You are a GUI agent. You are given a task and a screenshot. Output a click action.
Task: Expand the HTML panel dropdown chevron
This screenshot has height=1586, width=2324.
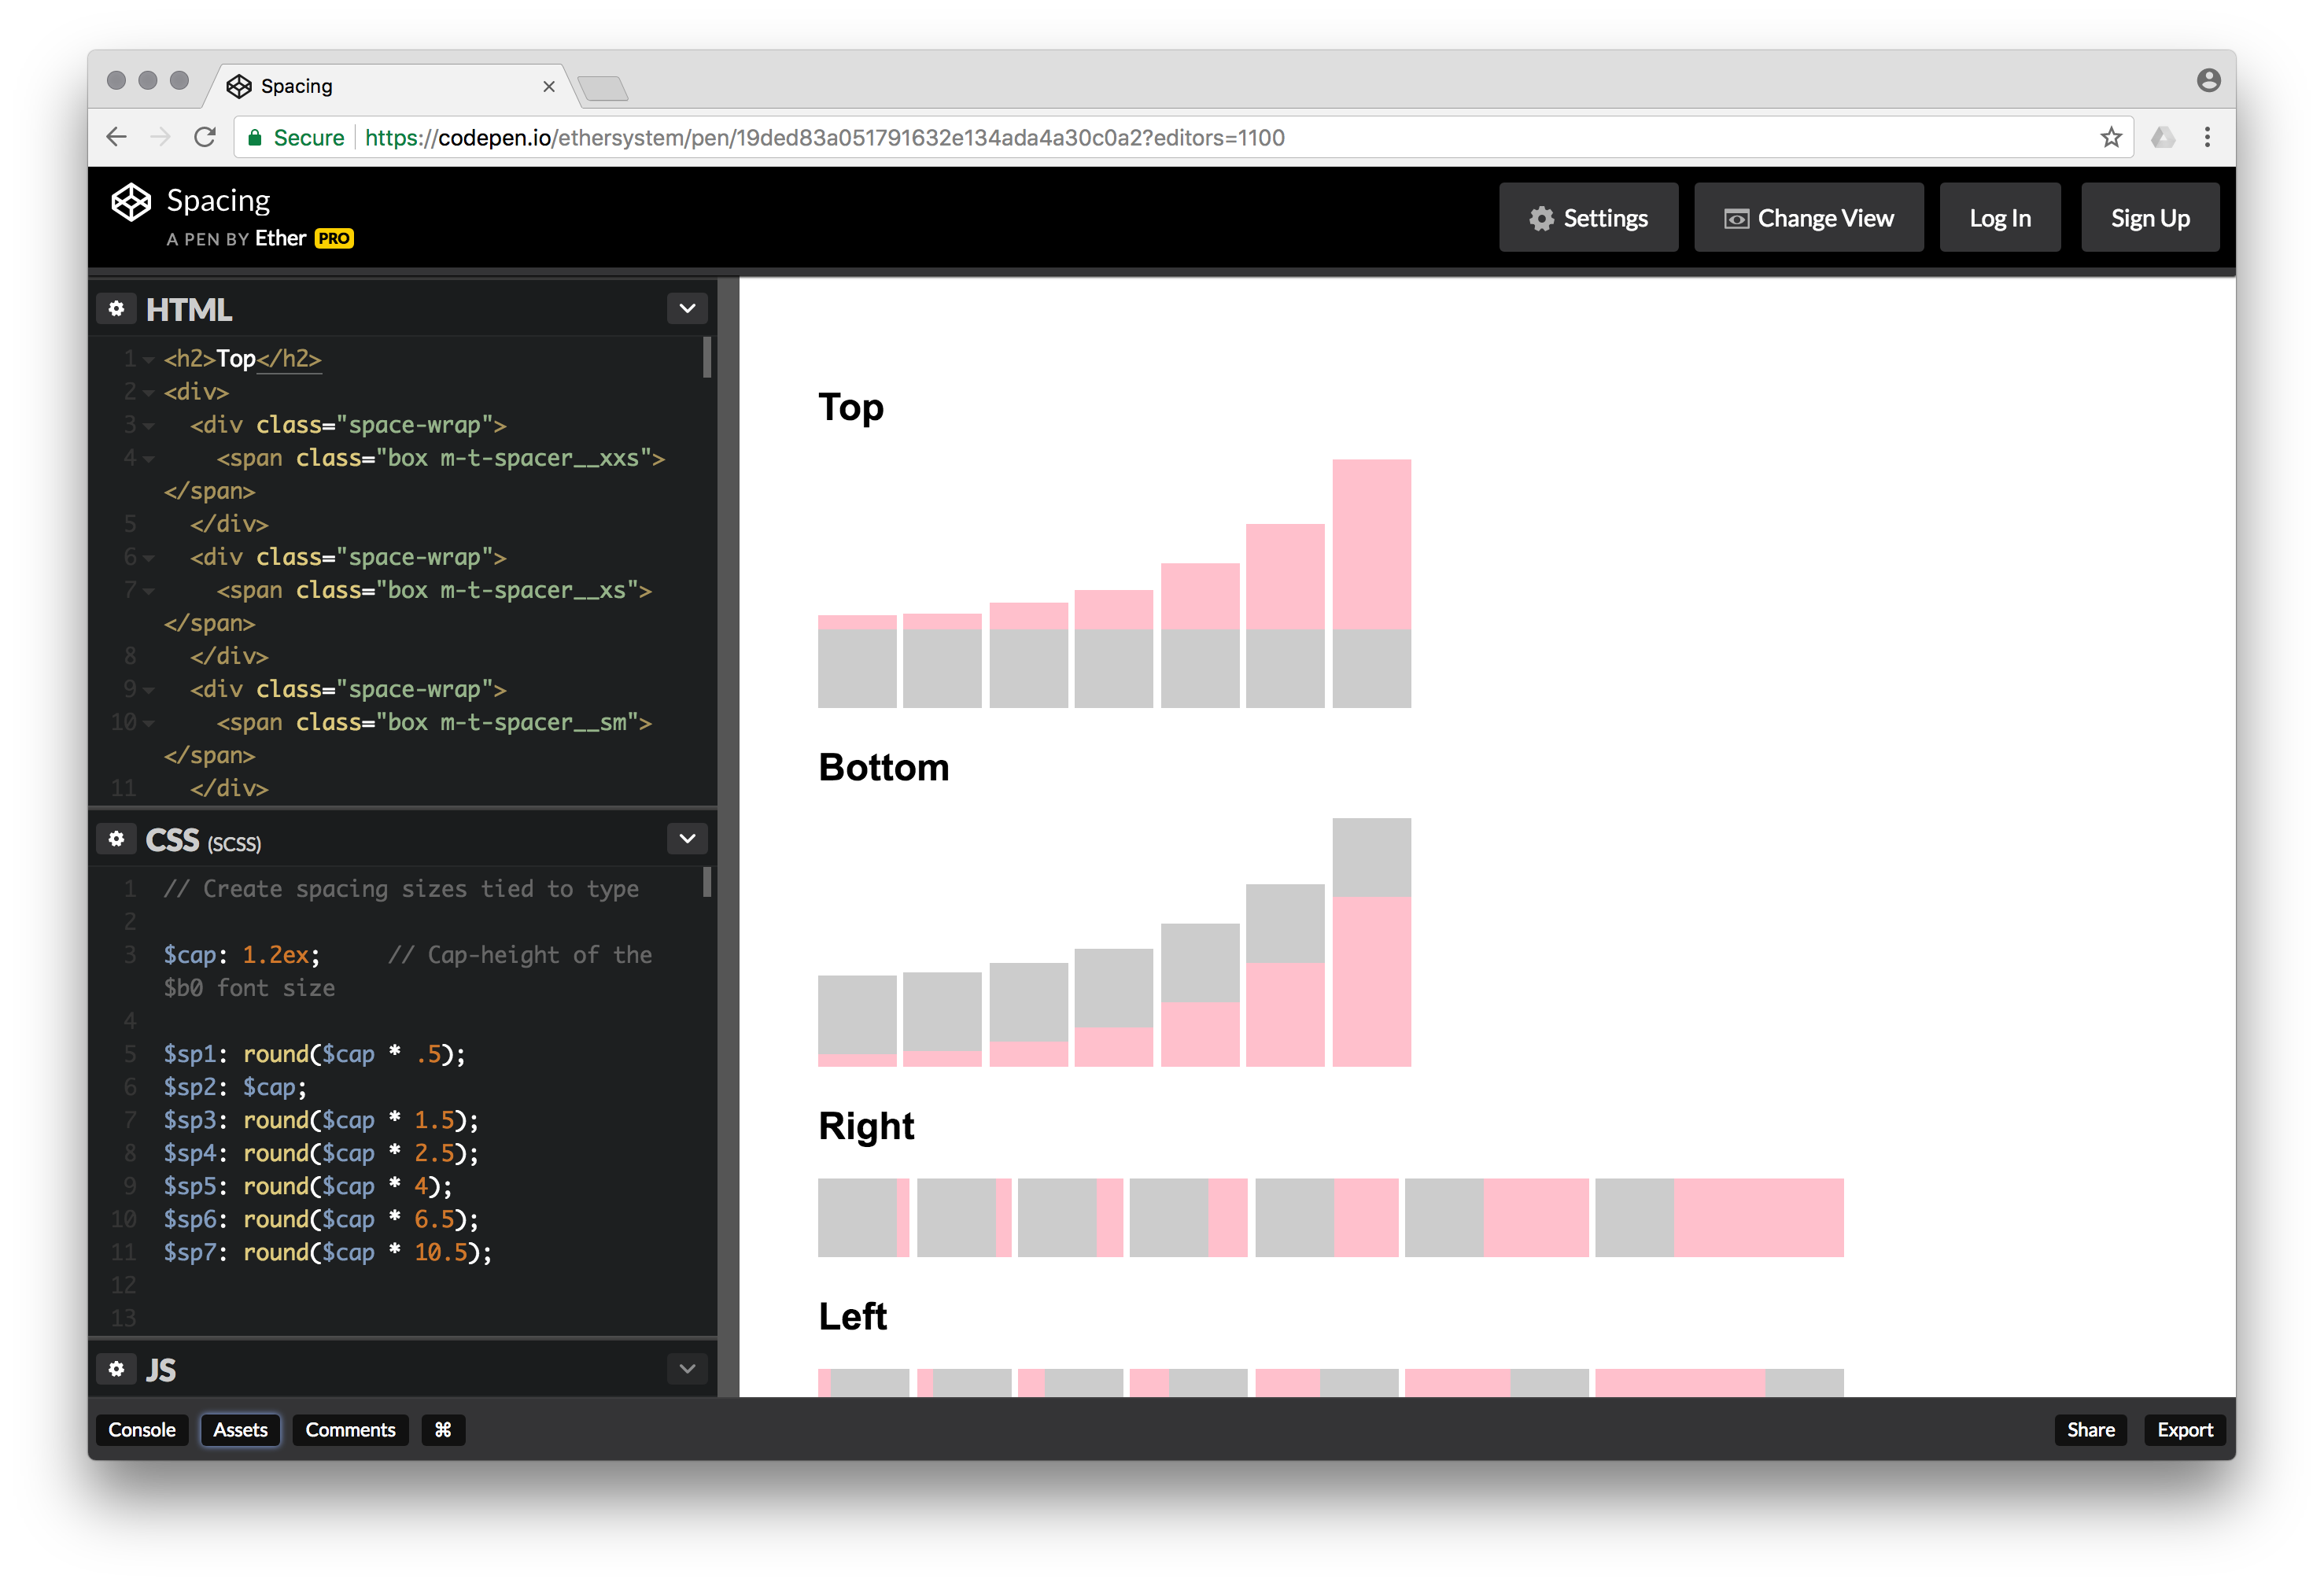pyautogui.click(x=687, y=309)
